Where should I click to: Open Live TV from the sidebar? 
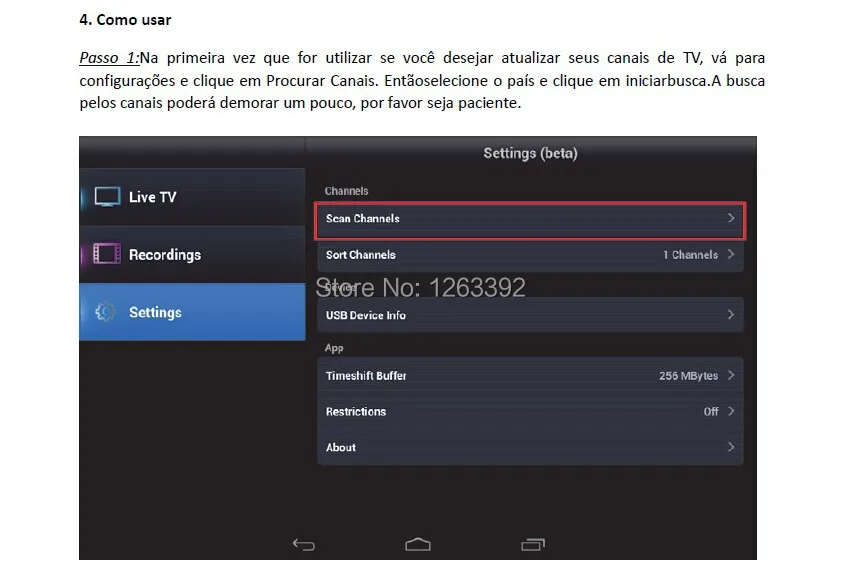(193, 197)
